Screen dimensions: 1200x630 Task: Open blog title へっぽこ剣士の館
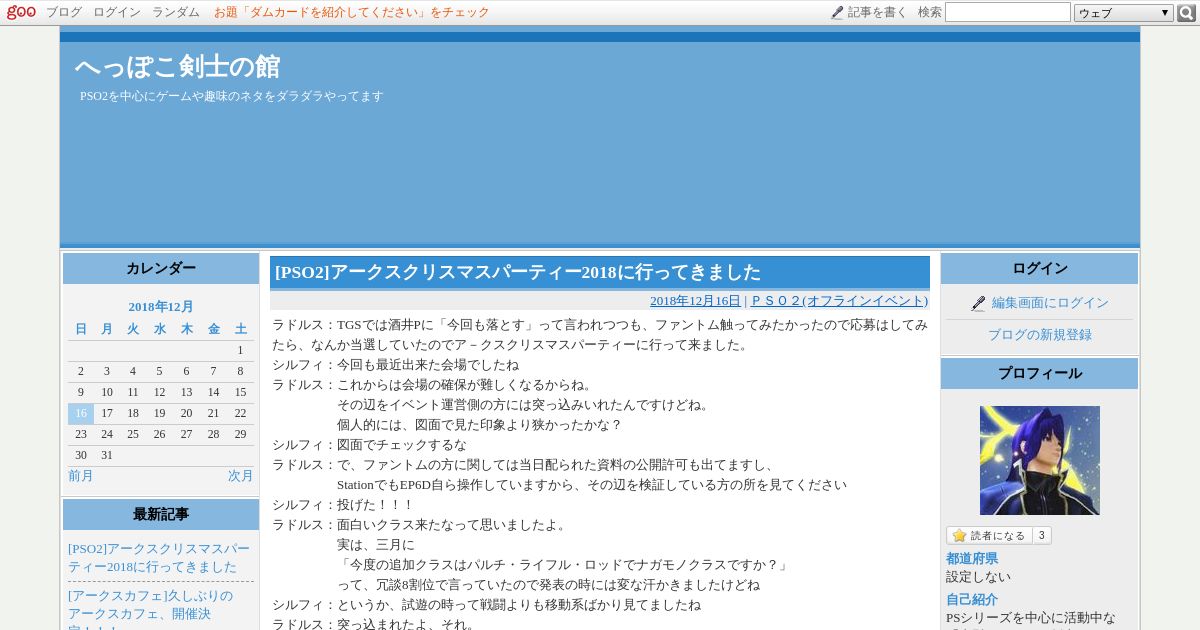[177, 67]
